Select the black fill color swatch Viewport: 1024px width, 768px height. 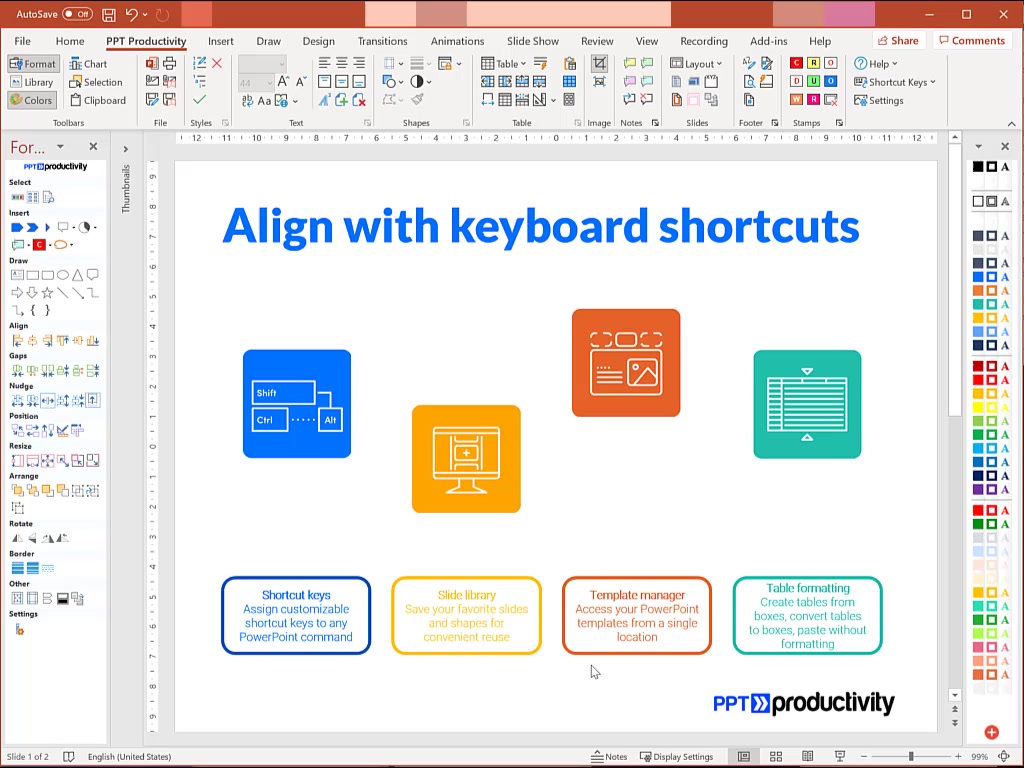click(978, 167)
